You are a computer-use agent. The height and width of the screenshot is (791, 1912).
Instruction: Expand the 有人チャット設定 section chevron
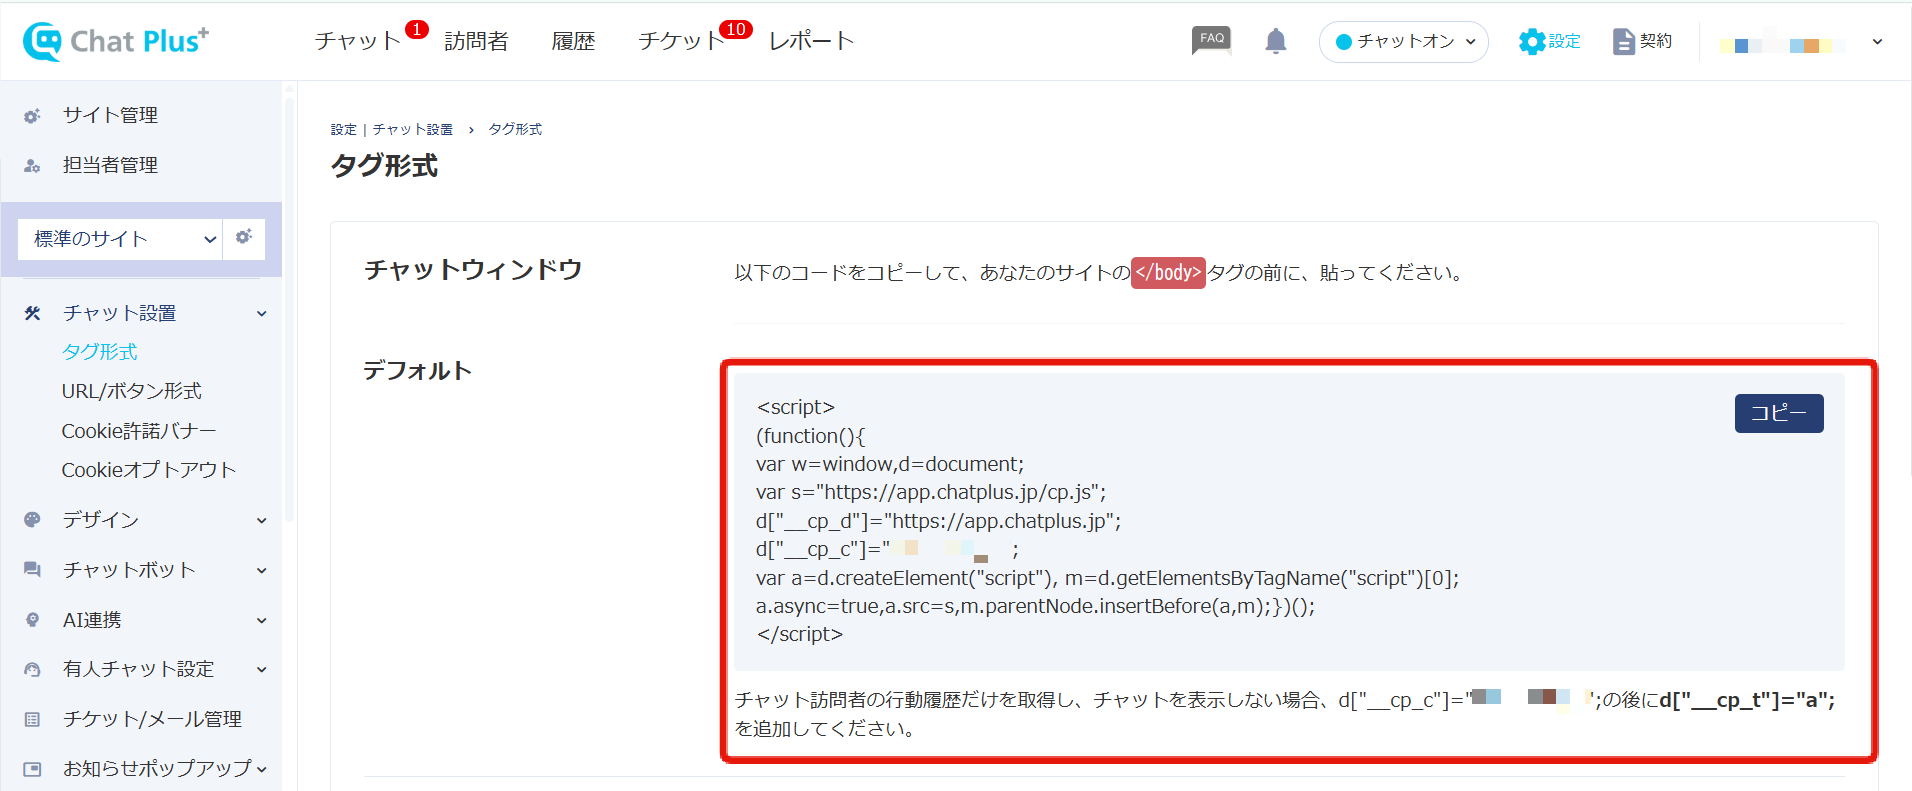click(262, 669)
